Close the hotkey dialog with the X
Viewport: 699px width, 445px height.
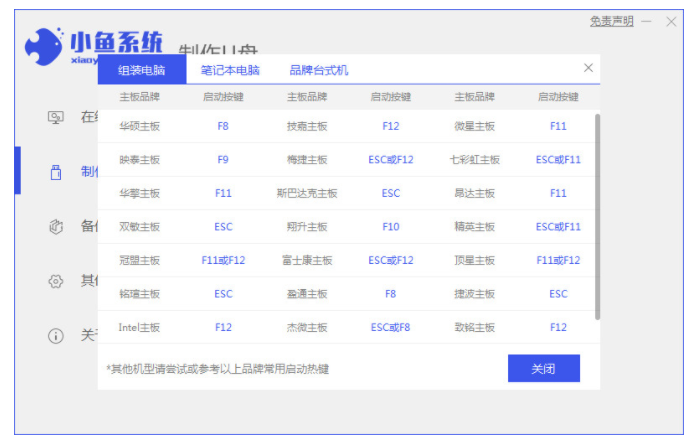588,68
